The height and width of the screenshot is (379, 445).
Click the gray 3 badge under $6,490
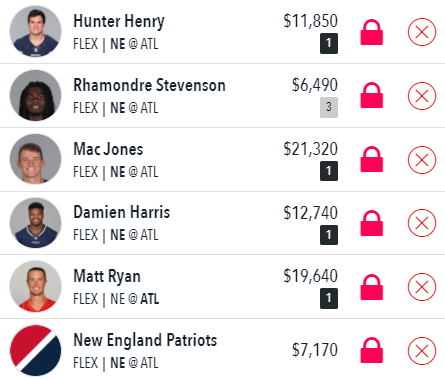(x=329, y=107)
